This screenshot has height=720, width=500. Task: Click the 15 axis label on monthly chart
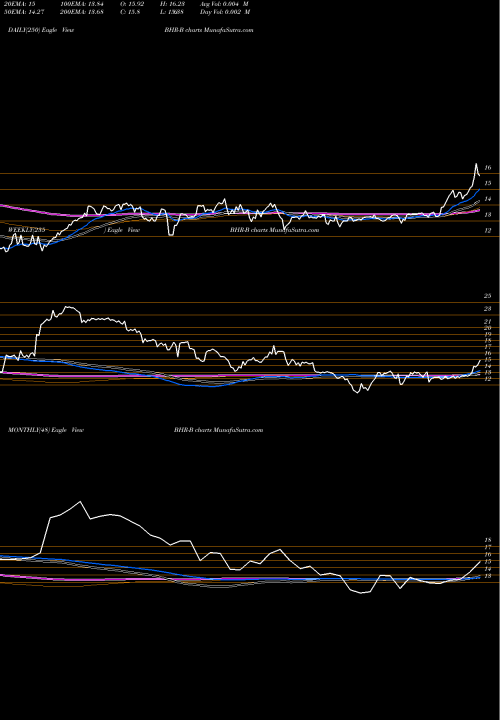tap(488, 561)
